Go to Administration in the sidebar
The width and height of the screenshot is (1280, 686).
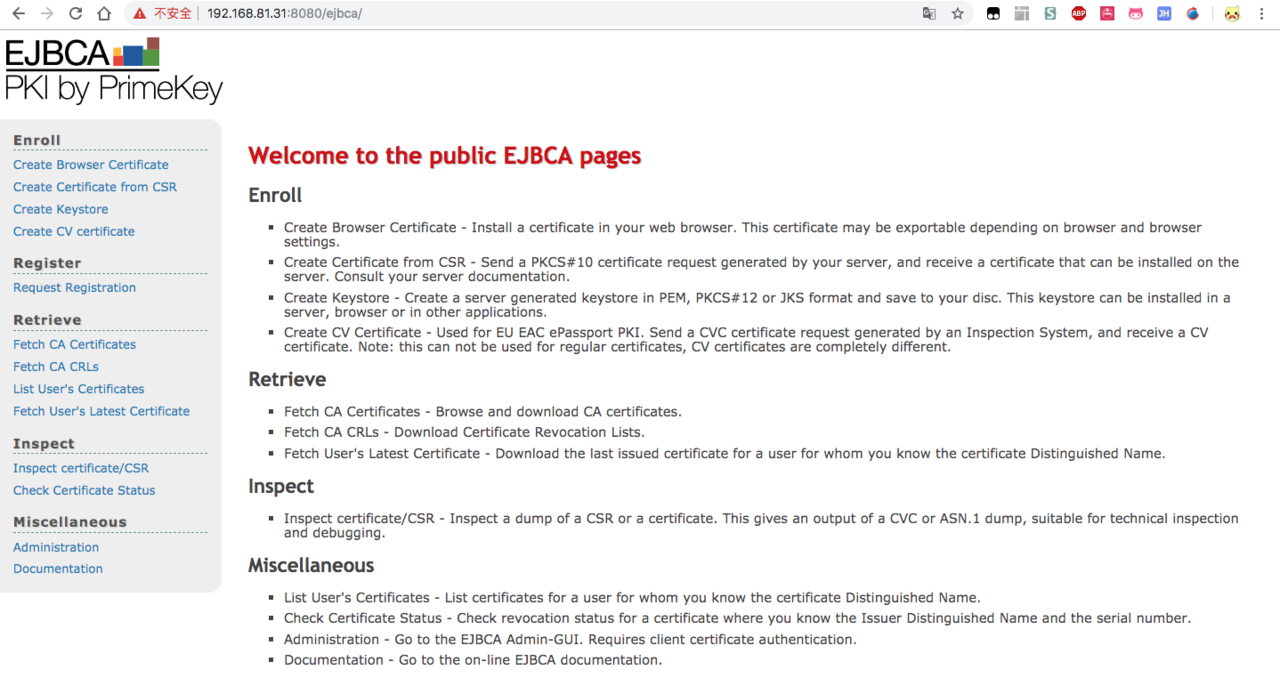(56, 547)
